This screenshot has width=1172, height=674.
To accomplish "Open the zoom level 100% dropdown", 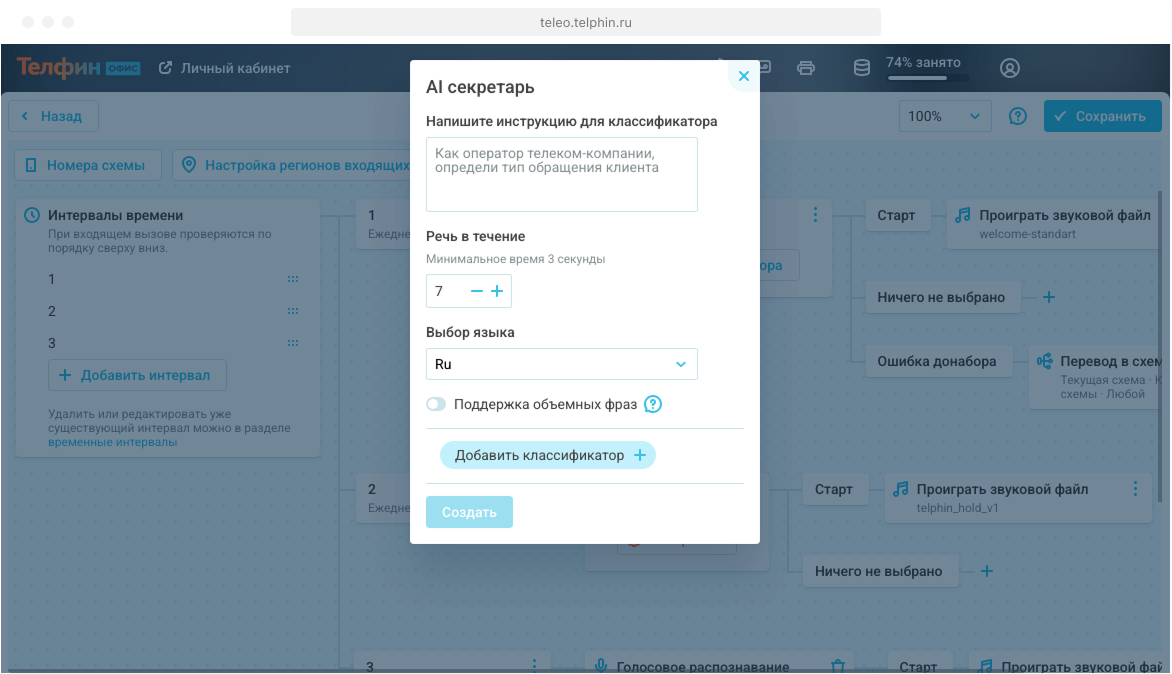I will pos(944,116).
